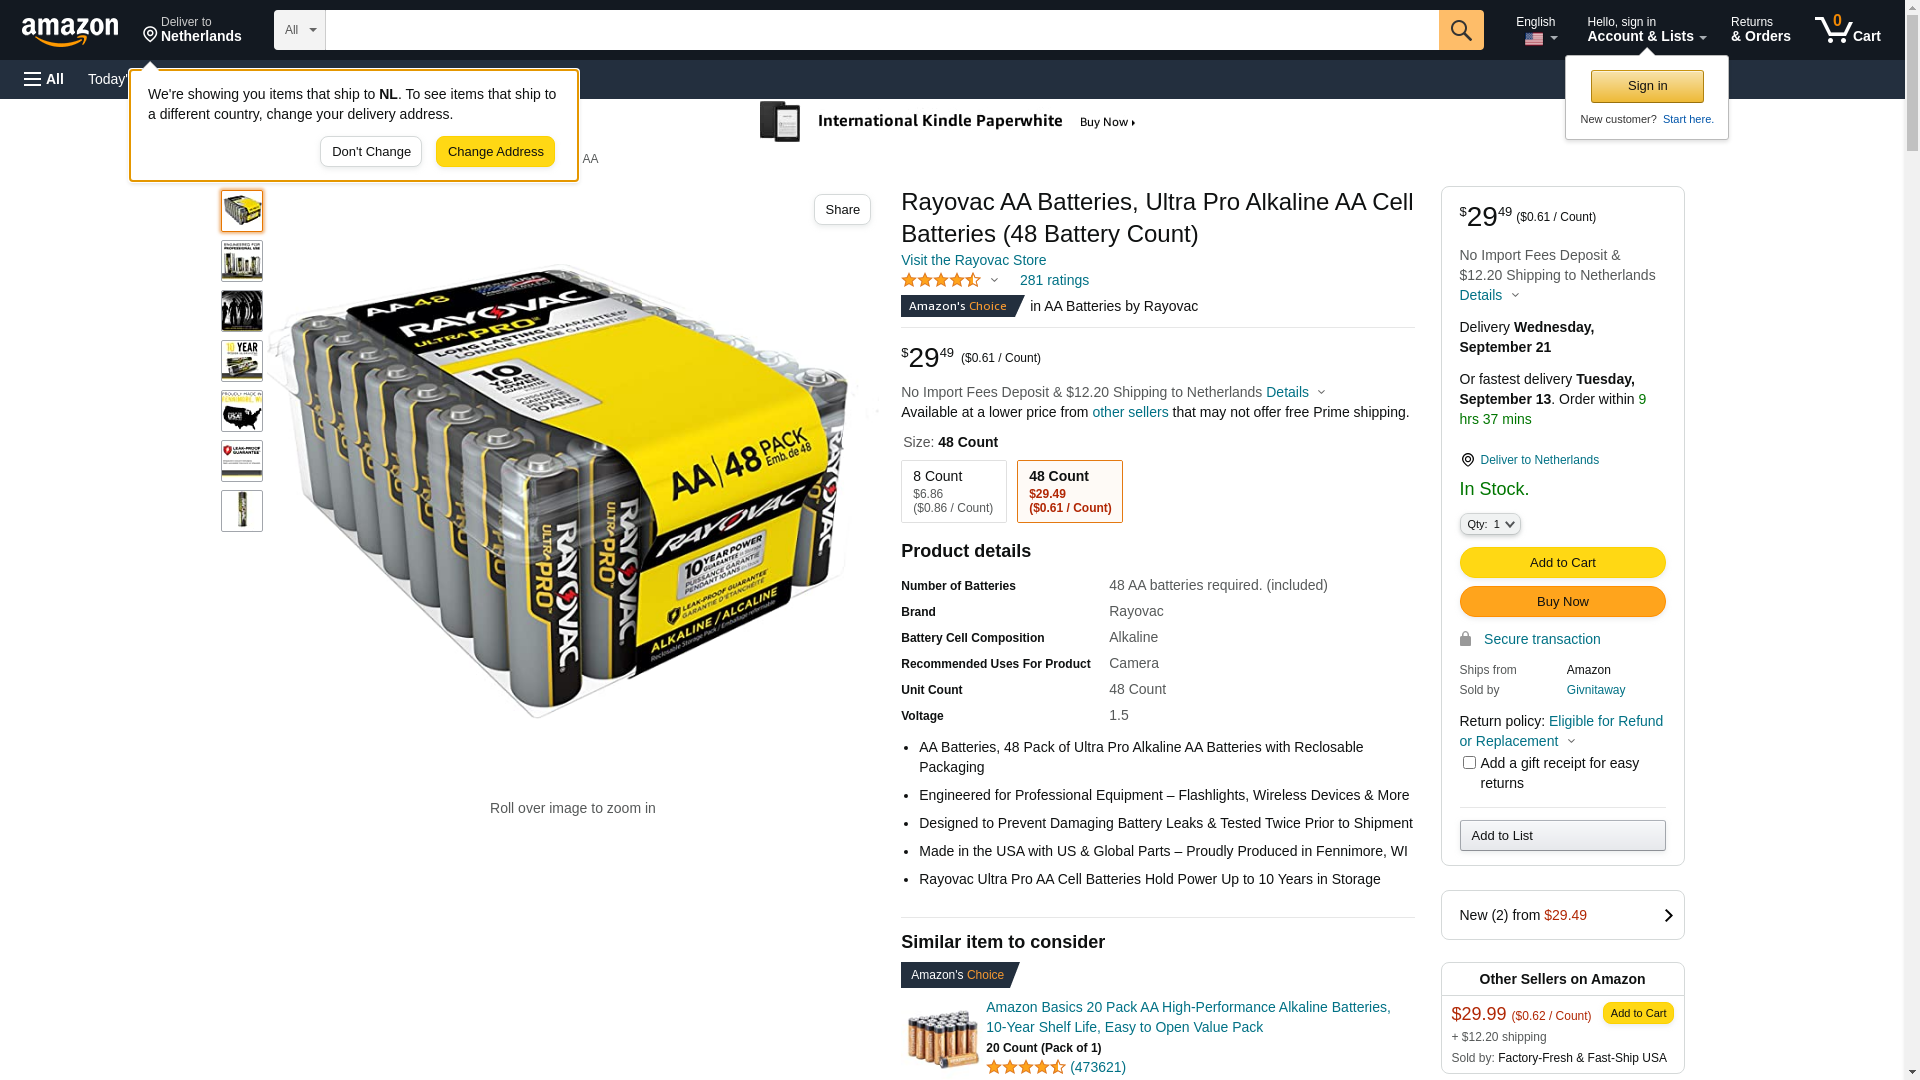Click the magnifier search button

tap(1461, 30)
